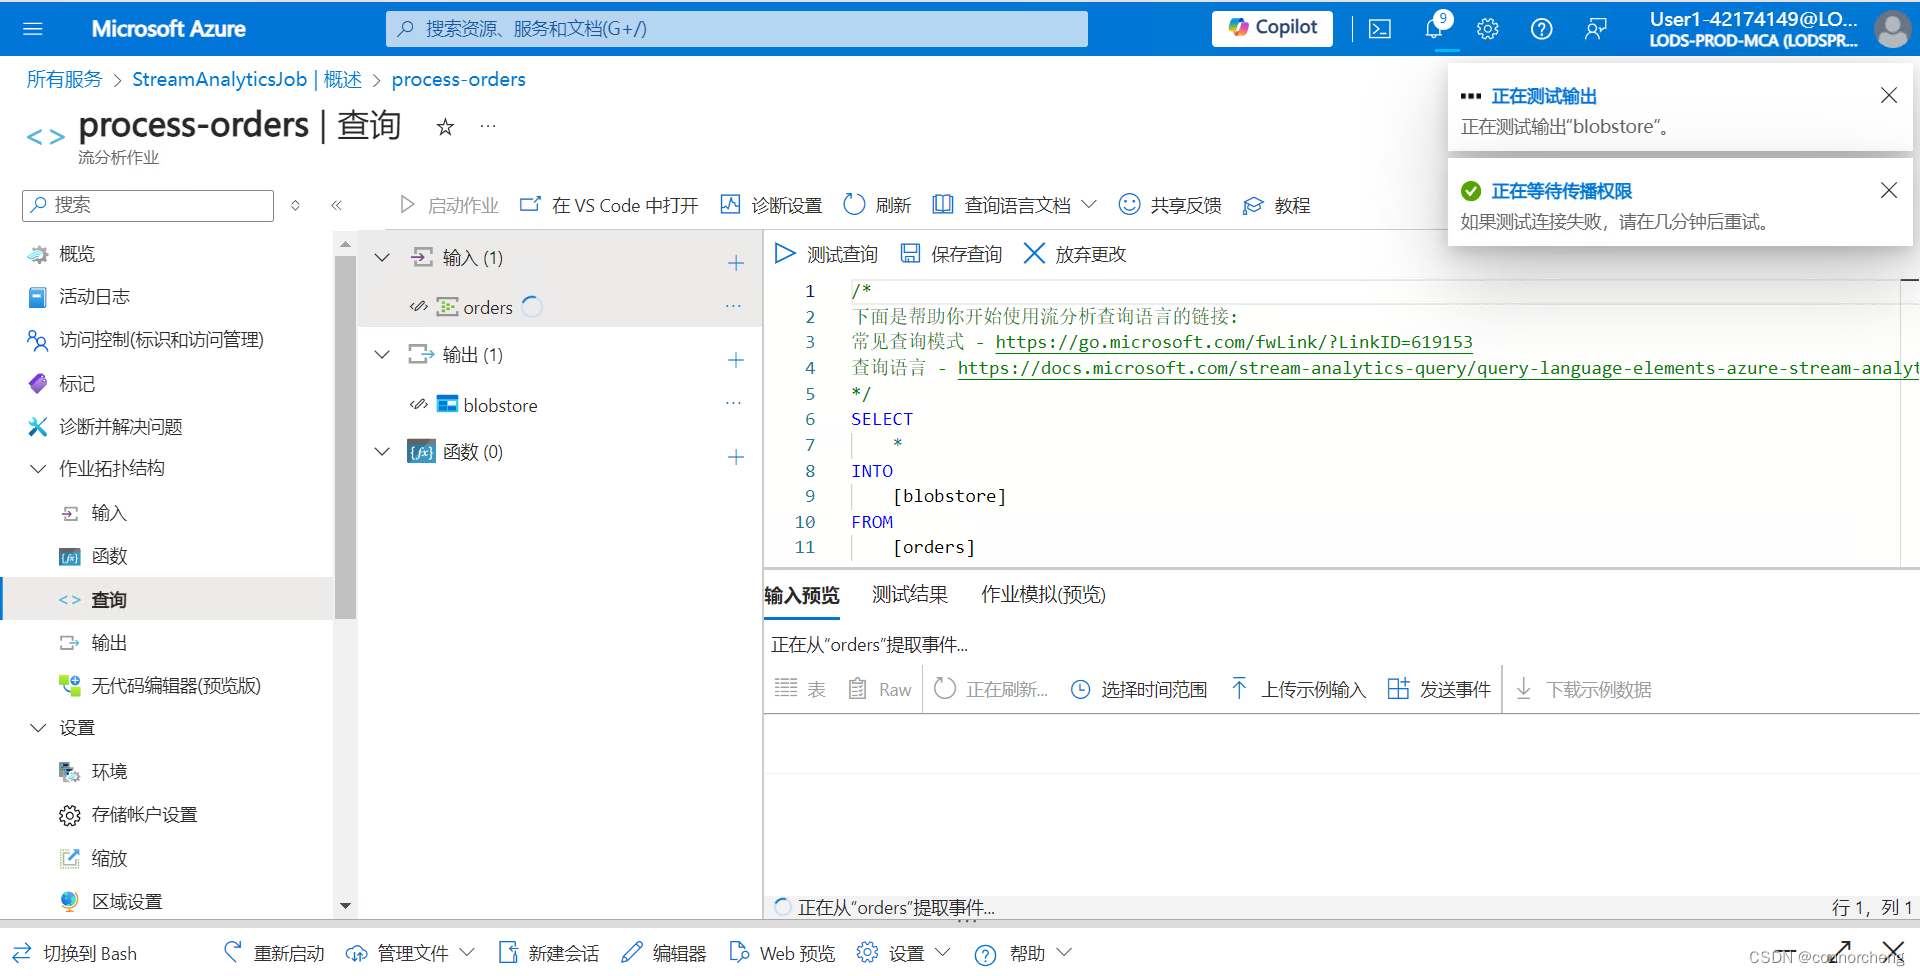Follow the go.microsoft.com fwLink URL
The width and height of the screenshot is (1920, 976).
(1234, 342)
